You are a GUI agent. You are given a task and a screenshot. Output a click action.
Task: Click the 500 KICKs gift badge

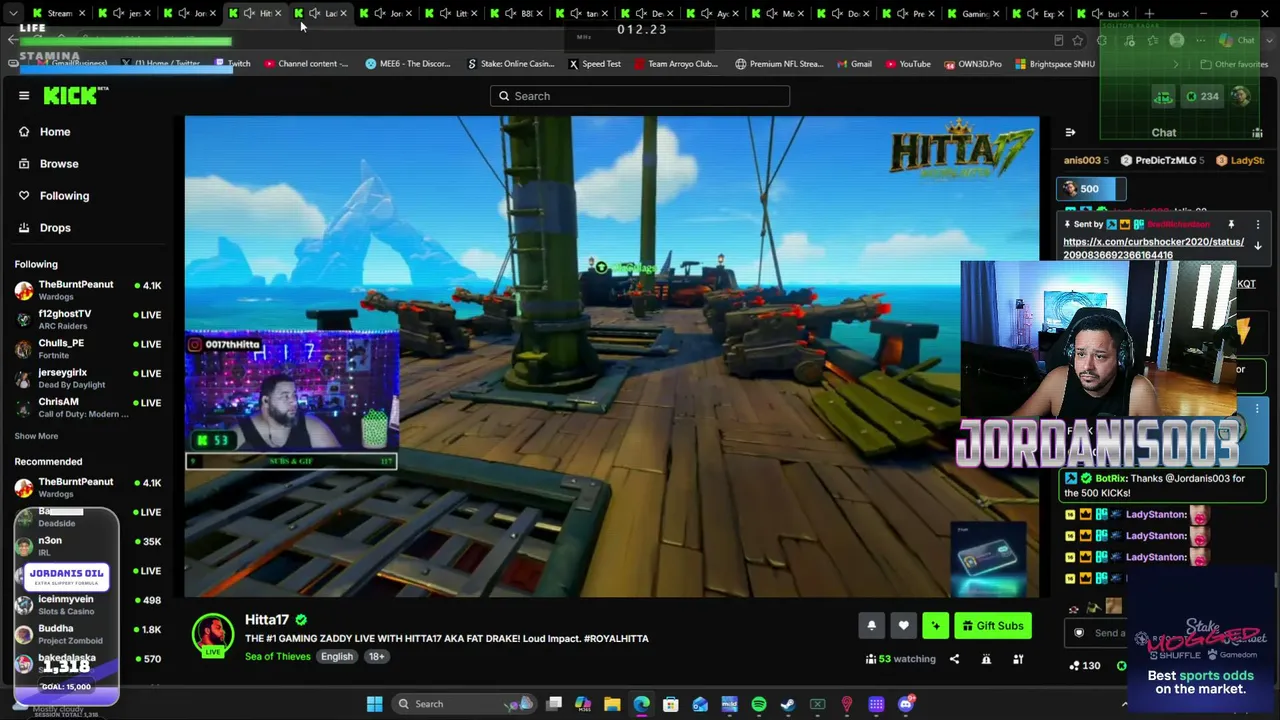(x=1090, y=188)
